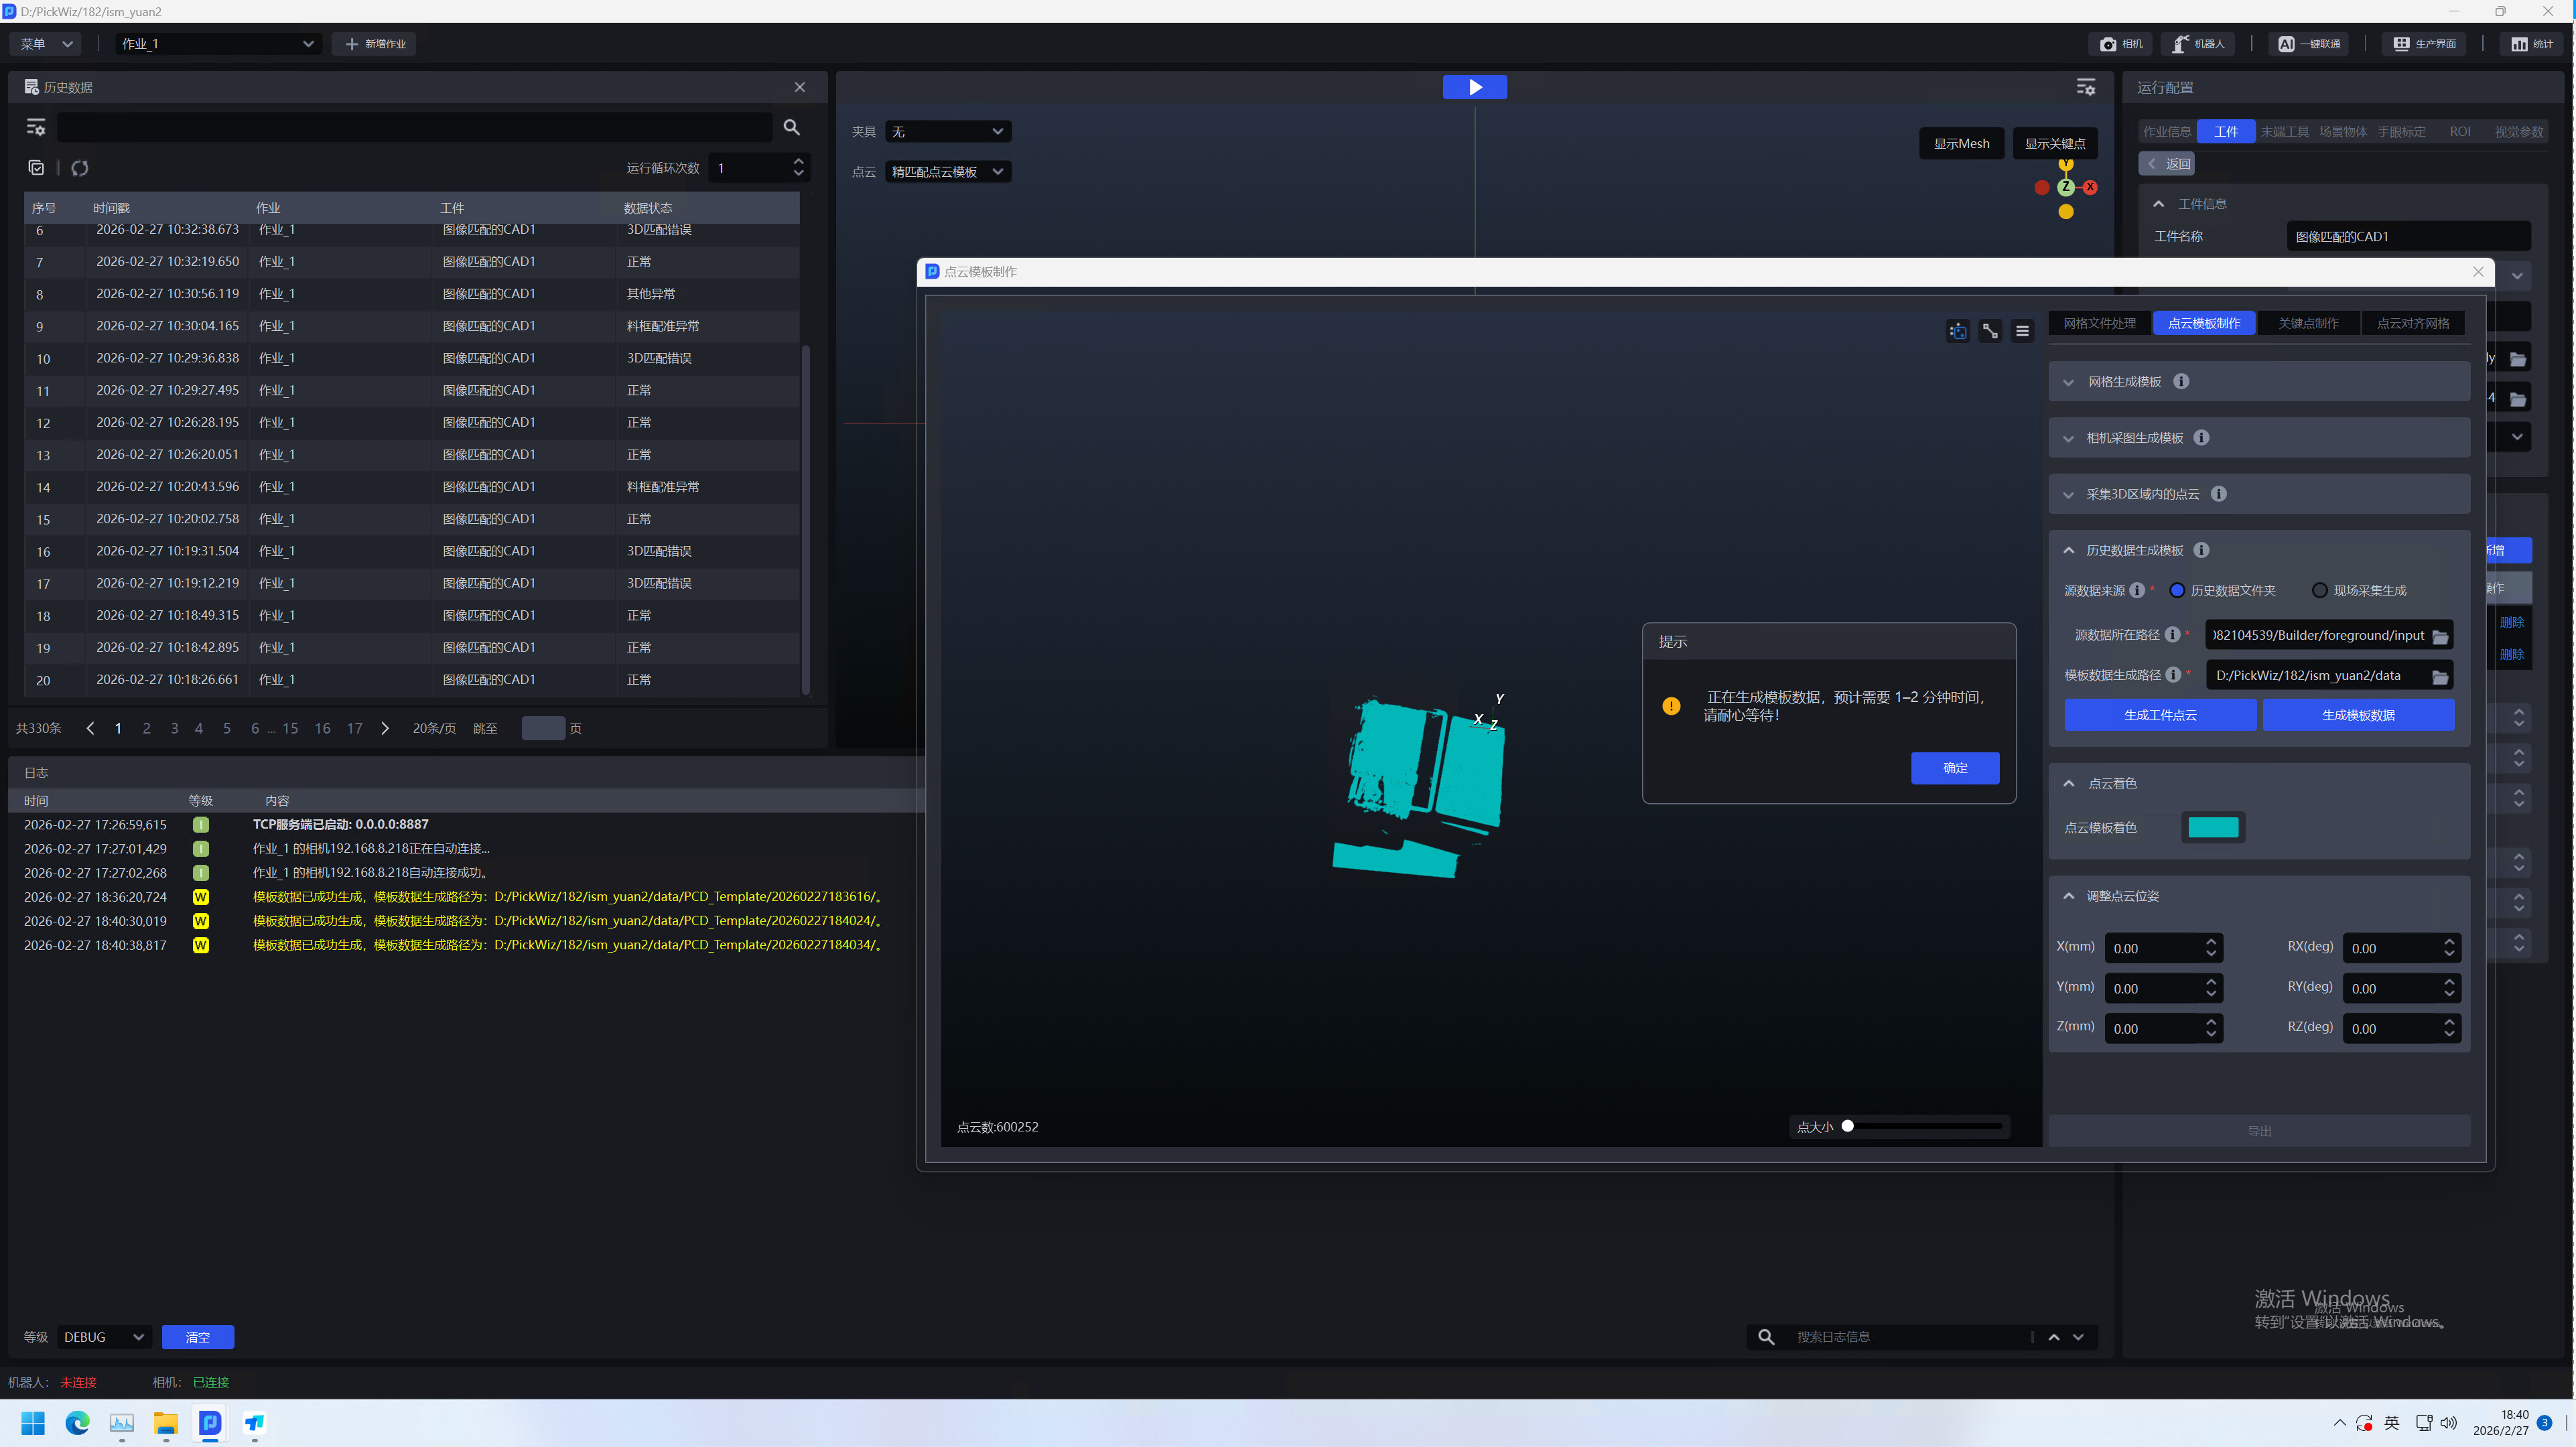Select the 现场采集生成 radio option

click(2319, 590)
